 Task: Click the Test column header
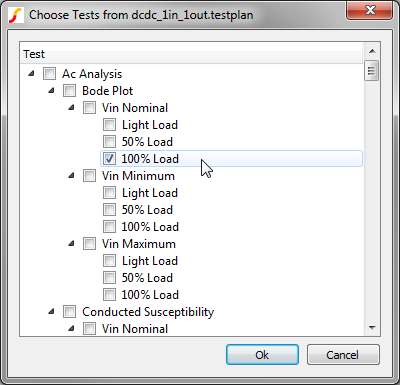(x=191, y=54)
